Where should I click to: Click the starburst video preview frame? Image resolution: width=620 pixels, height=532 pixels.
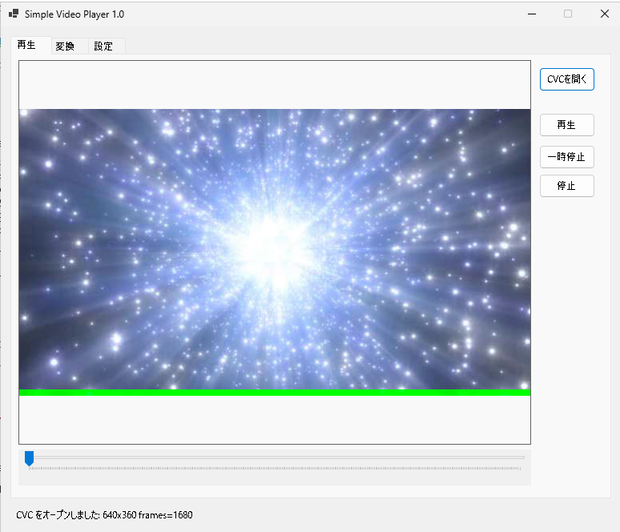tap(274, 252)
